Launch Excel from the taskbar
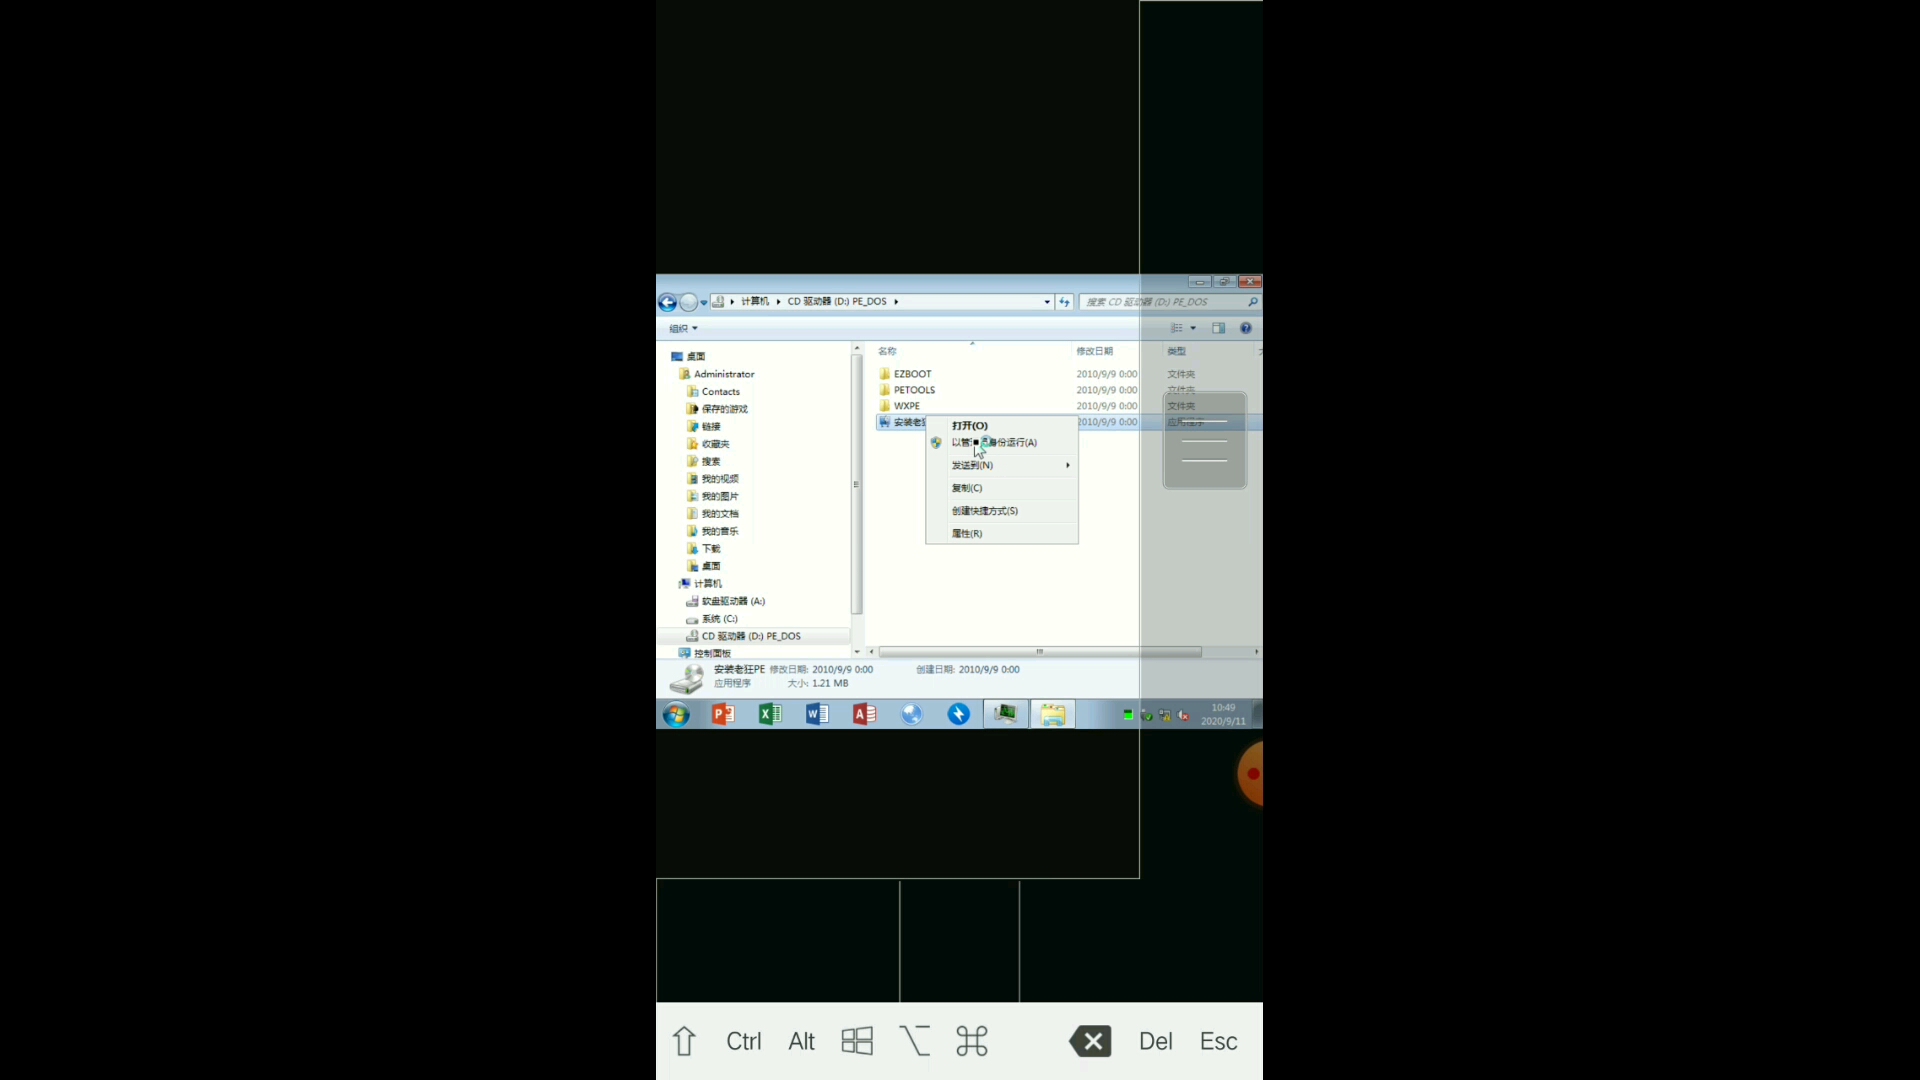The width and height of the screenshot is (1920, 1080). coord(769,714)
